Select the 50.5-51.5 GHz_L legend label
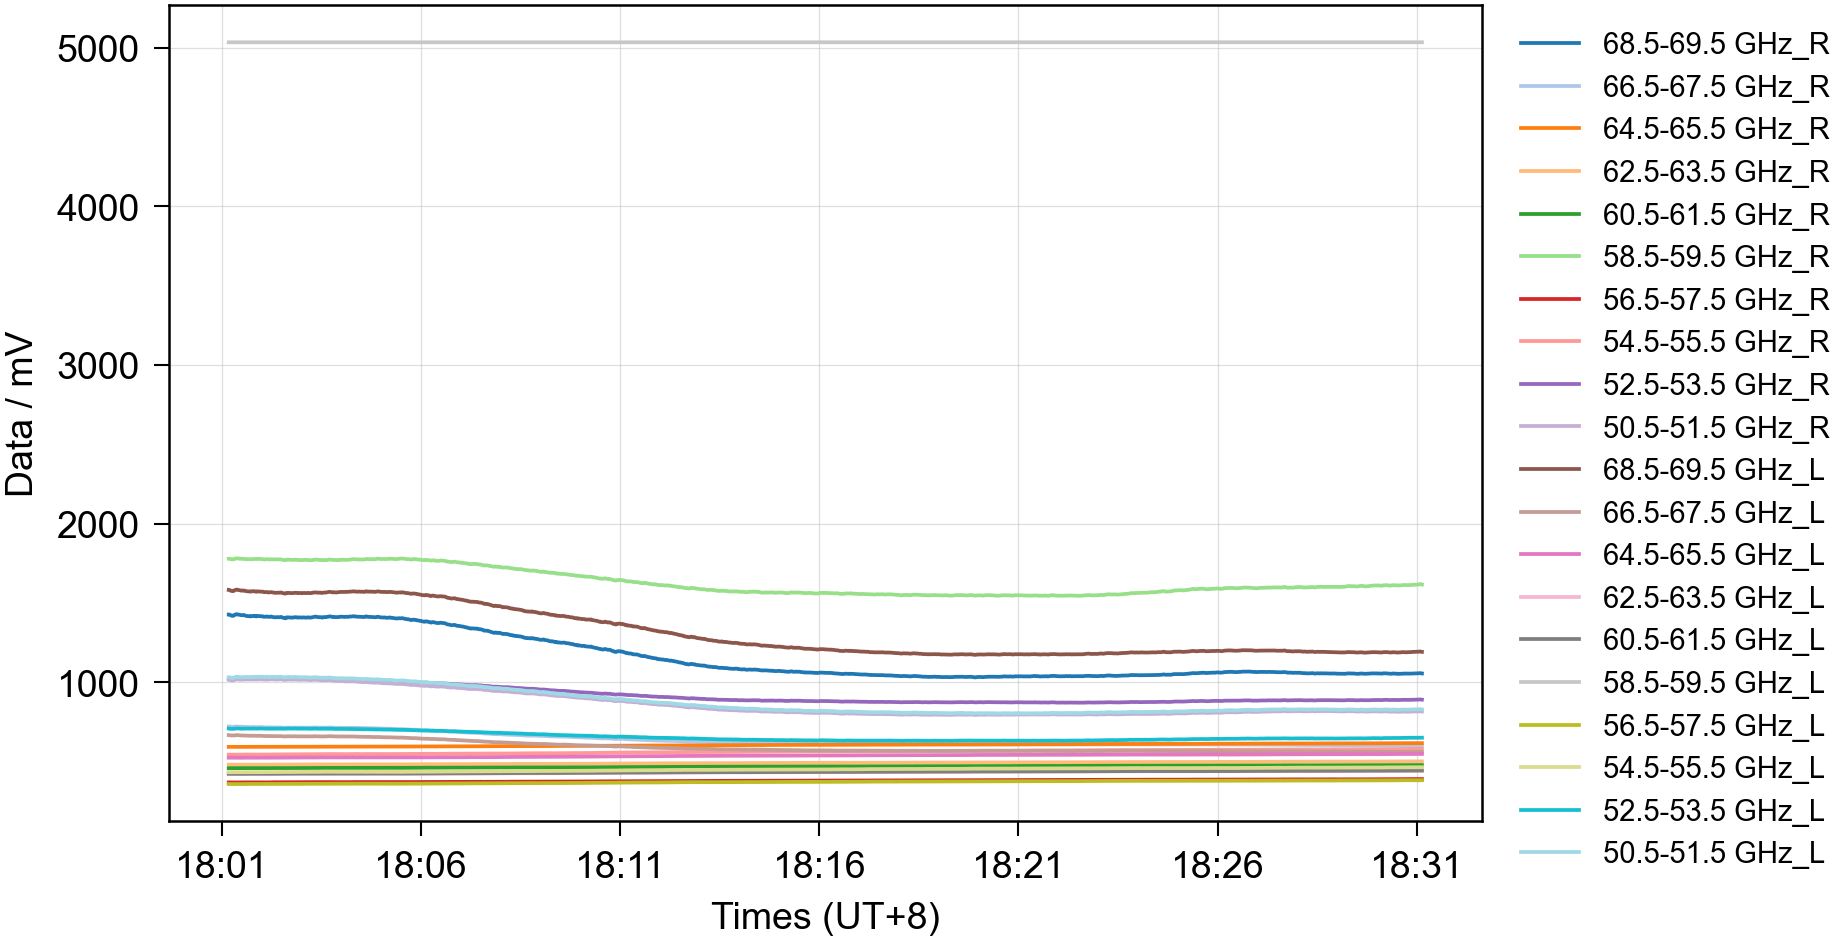1847x941 pixels. pos(1713,853)
